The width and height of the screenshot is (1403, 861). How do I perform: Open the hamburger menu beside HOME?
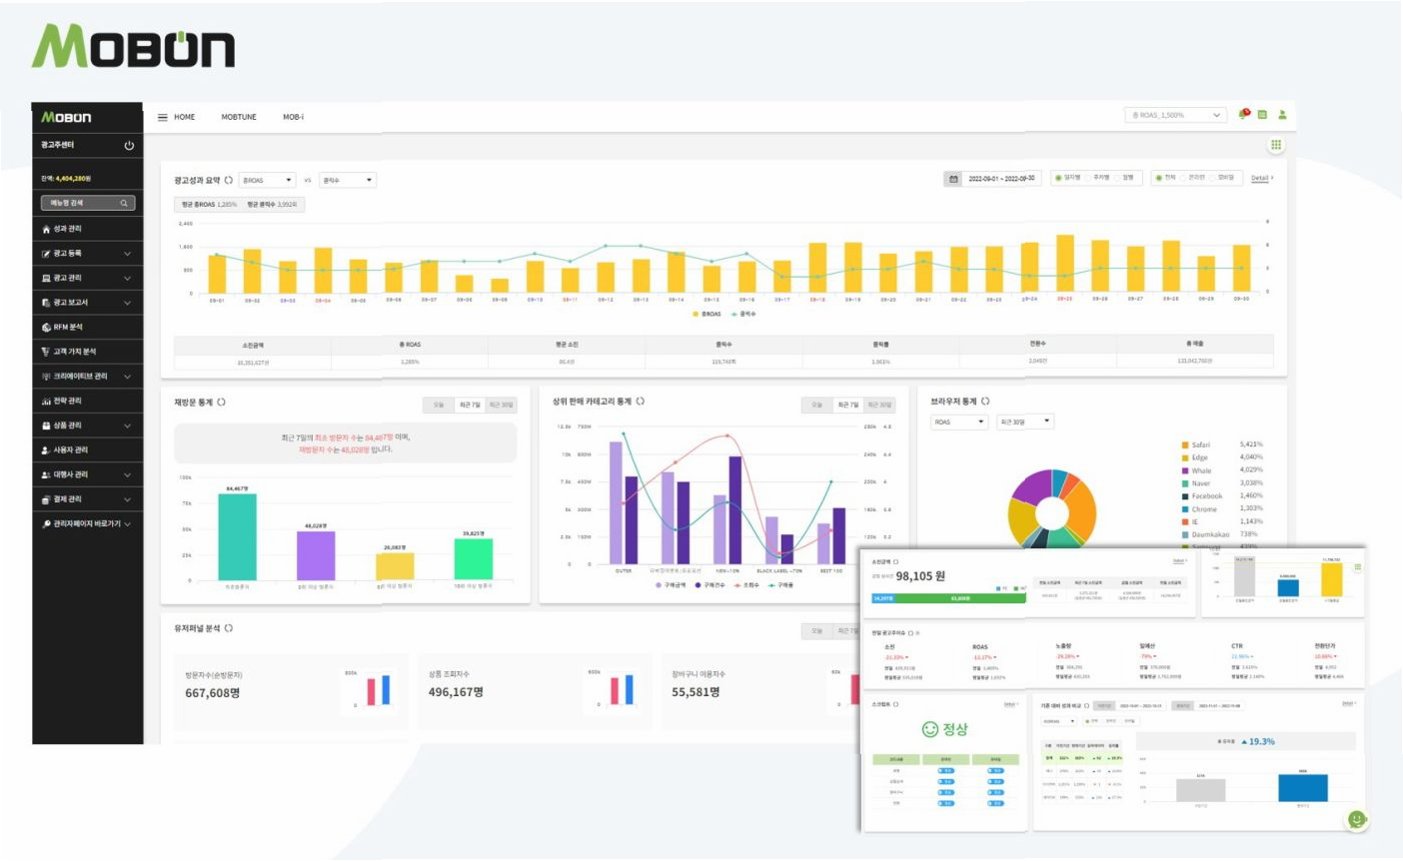(162, 117)
